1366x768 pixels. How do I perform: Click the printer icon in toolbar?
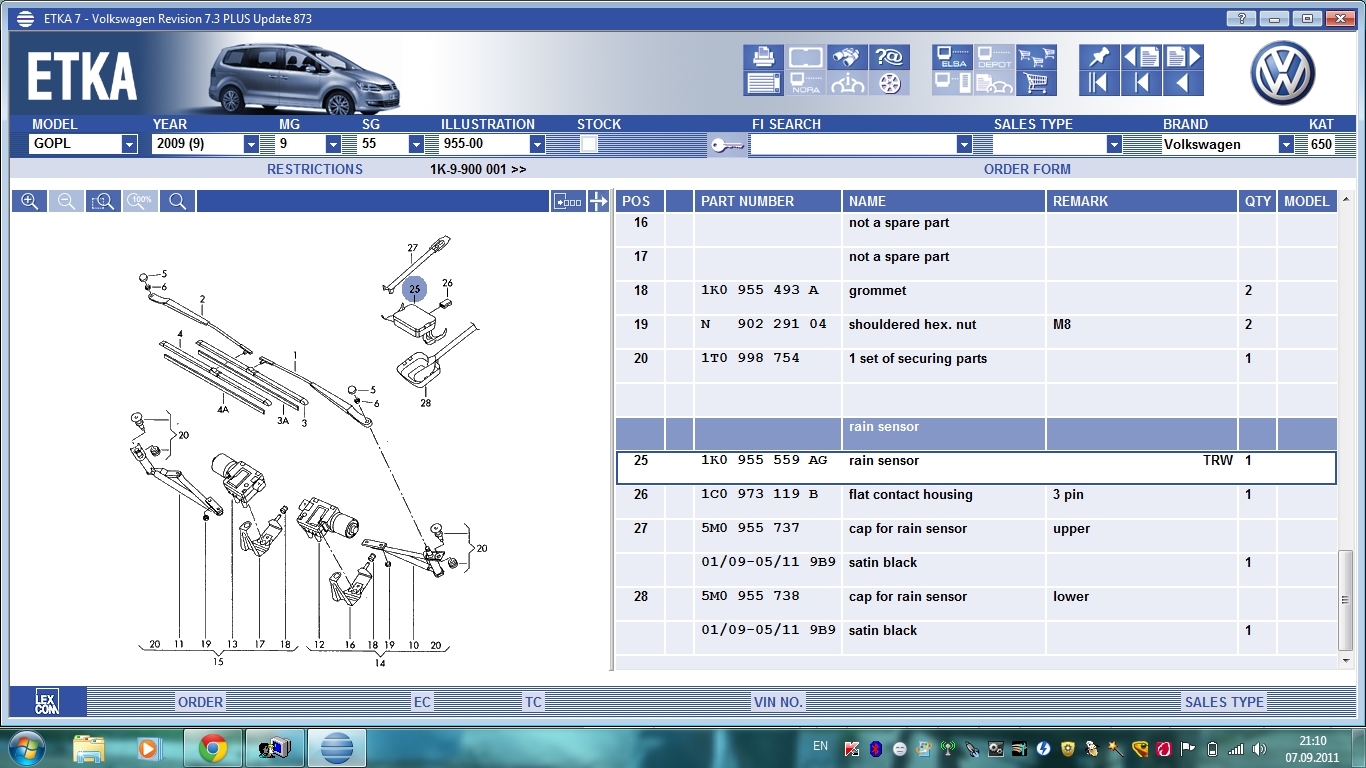pos(763,57)
